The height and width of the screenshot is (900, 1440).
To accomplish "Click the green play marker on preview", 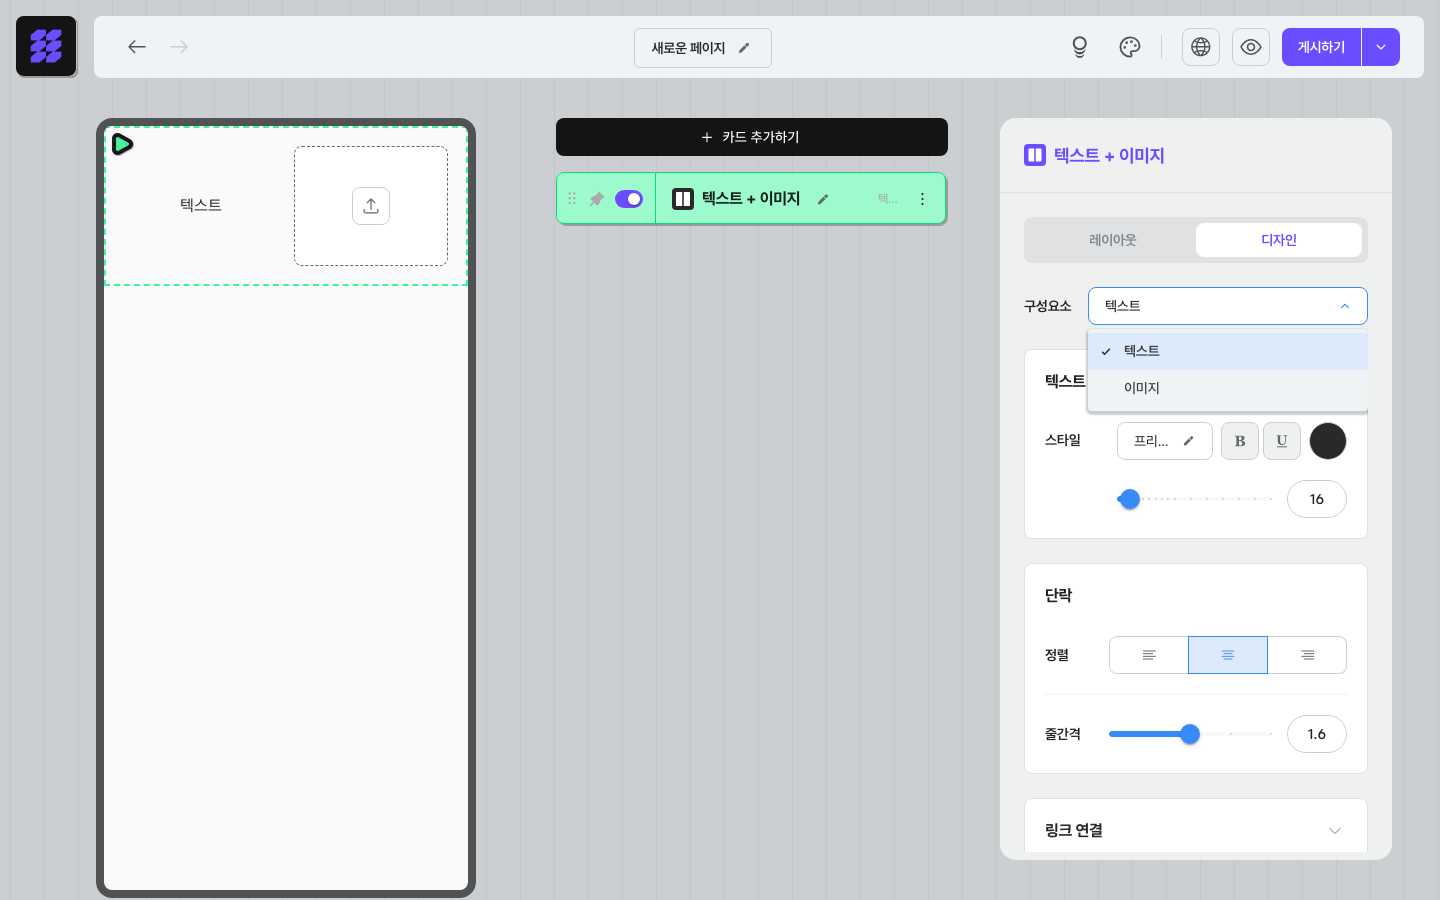I will [122, 144].
